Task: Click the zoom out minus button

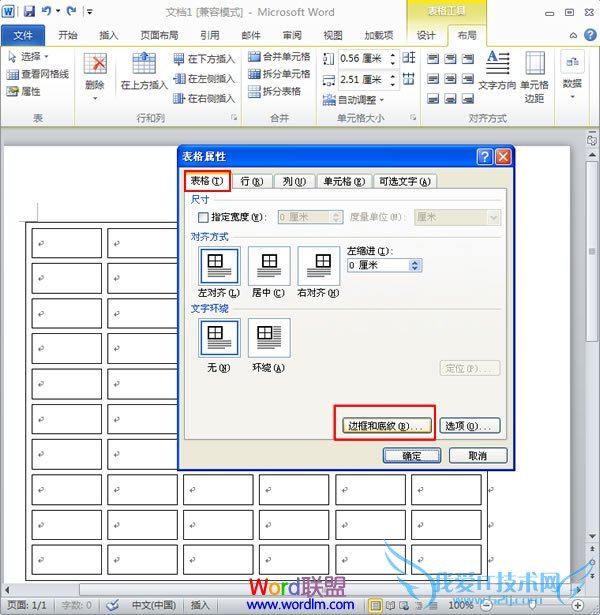Action: pyautogui.click(x=486, y=605)
